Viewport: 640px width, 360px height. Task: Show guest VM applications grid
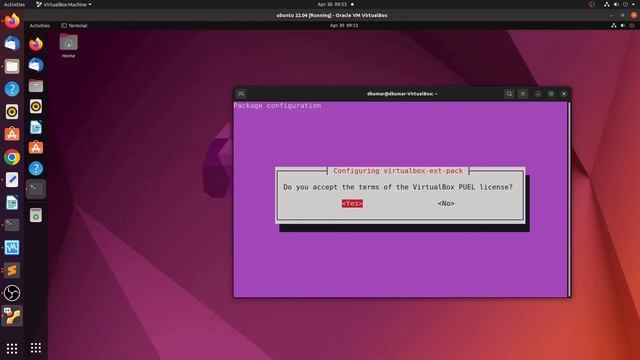(x=36, y=347)
